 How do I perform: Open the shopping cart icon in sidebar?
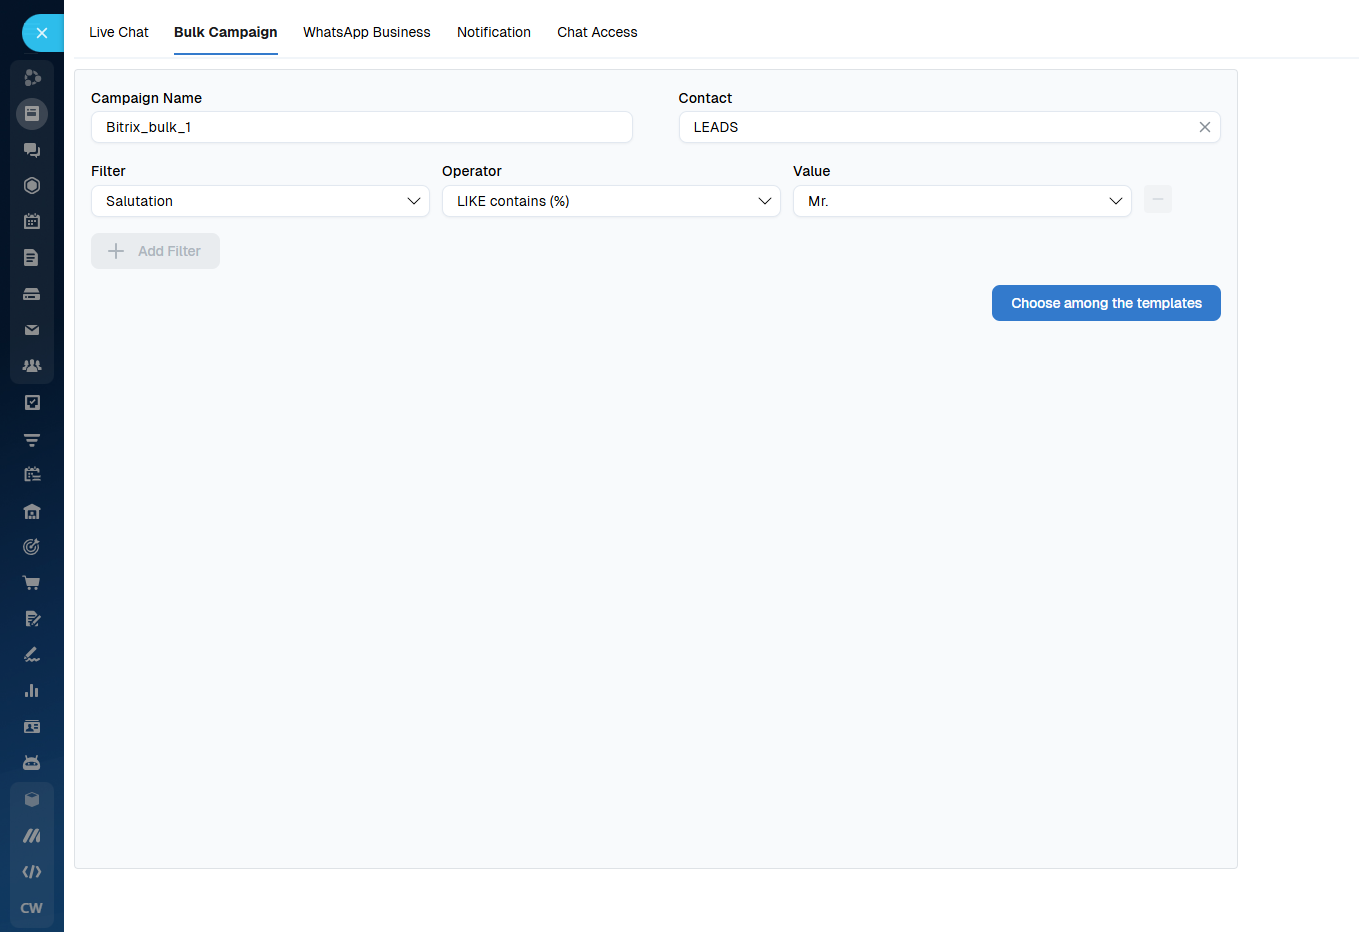[x=32, y=583]
